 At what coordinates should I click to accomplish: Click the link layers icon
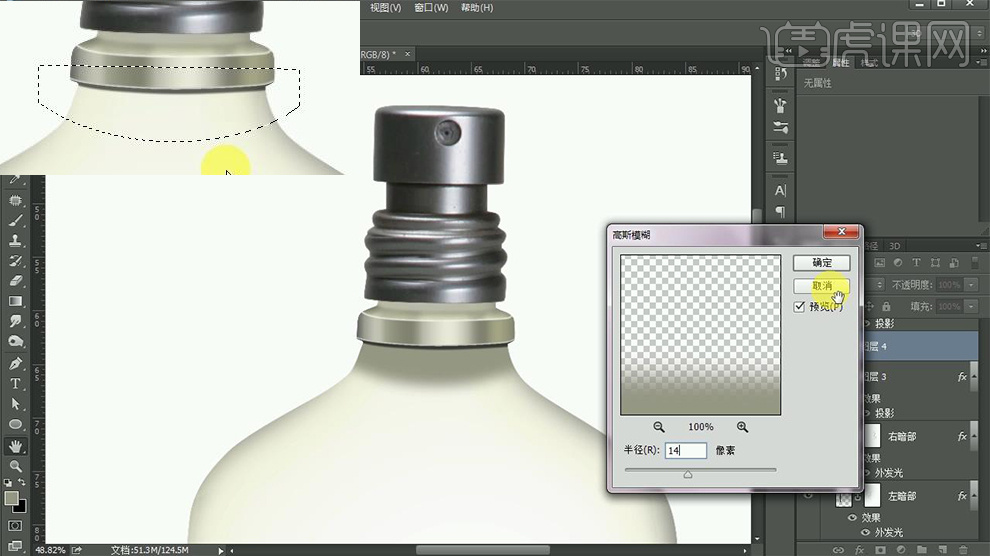(838, 549)
